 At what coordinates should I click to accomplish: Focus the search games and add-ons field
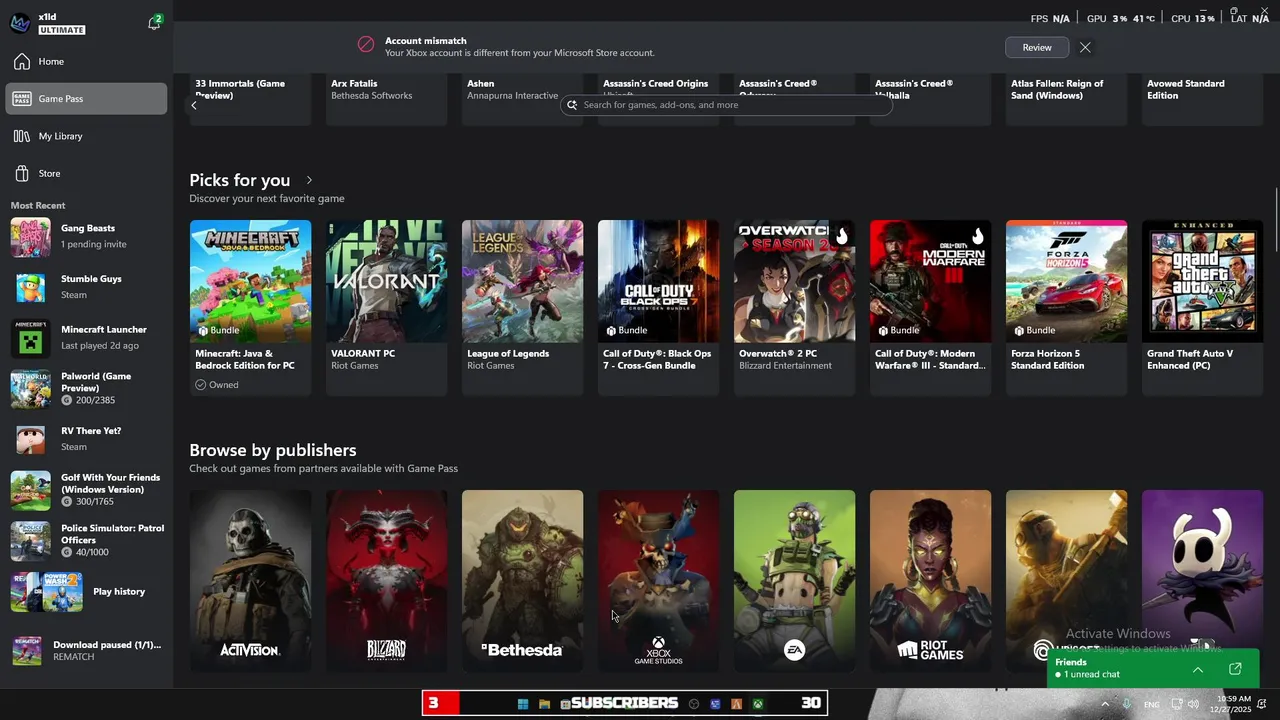tap(726, 105)
